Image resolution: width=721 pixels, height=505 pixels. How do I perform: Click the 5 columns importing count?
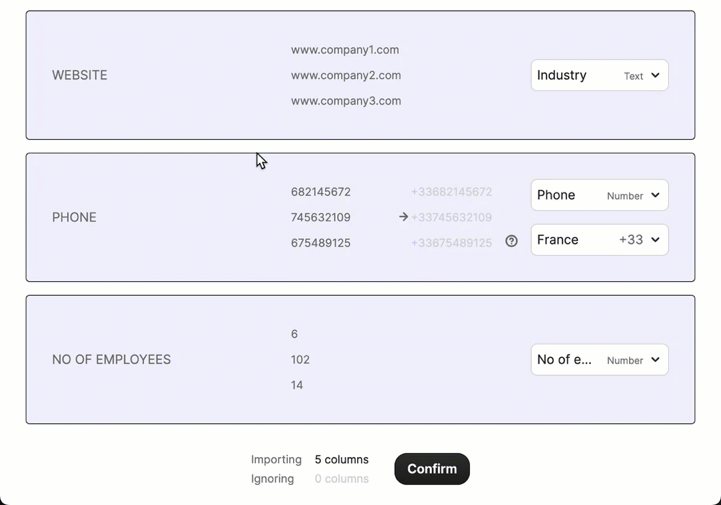(341, 460)
